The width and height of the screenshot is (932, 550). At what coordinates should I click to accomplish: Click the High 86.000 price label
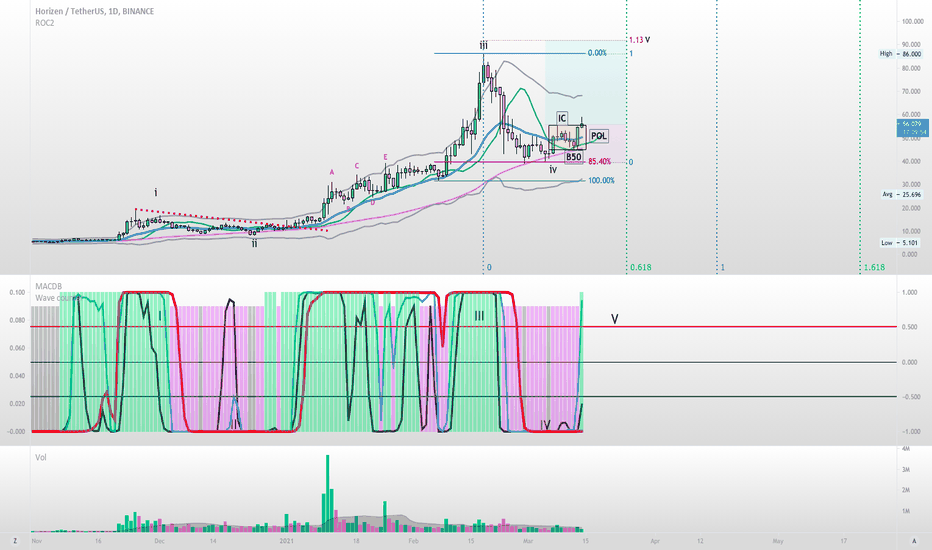(x=900, y=54)
